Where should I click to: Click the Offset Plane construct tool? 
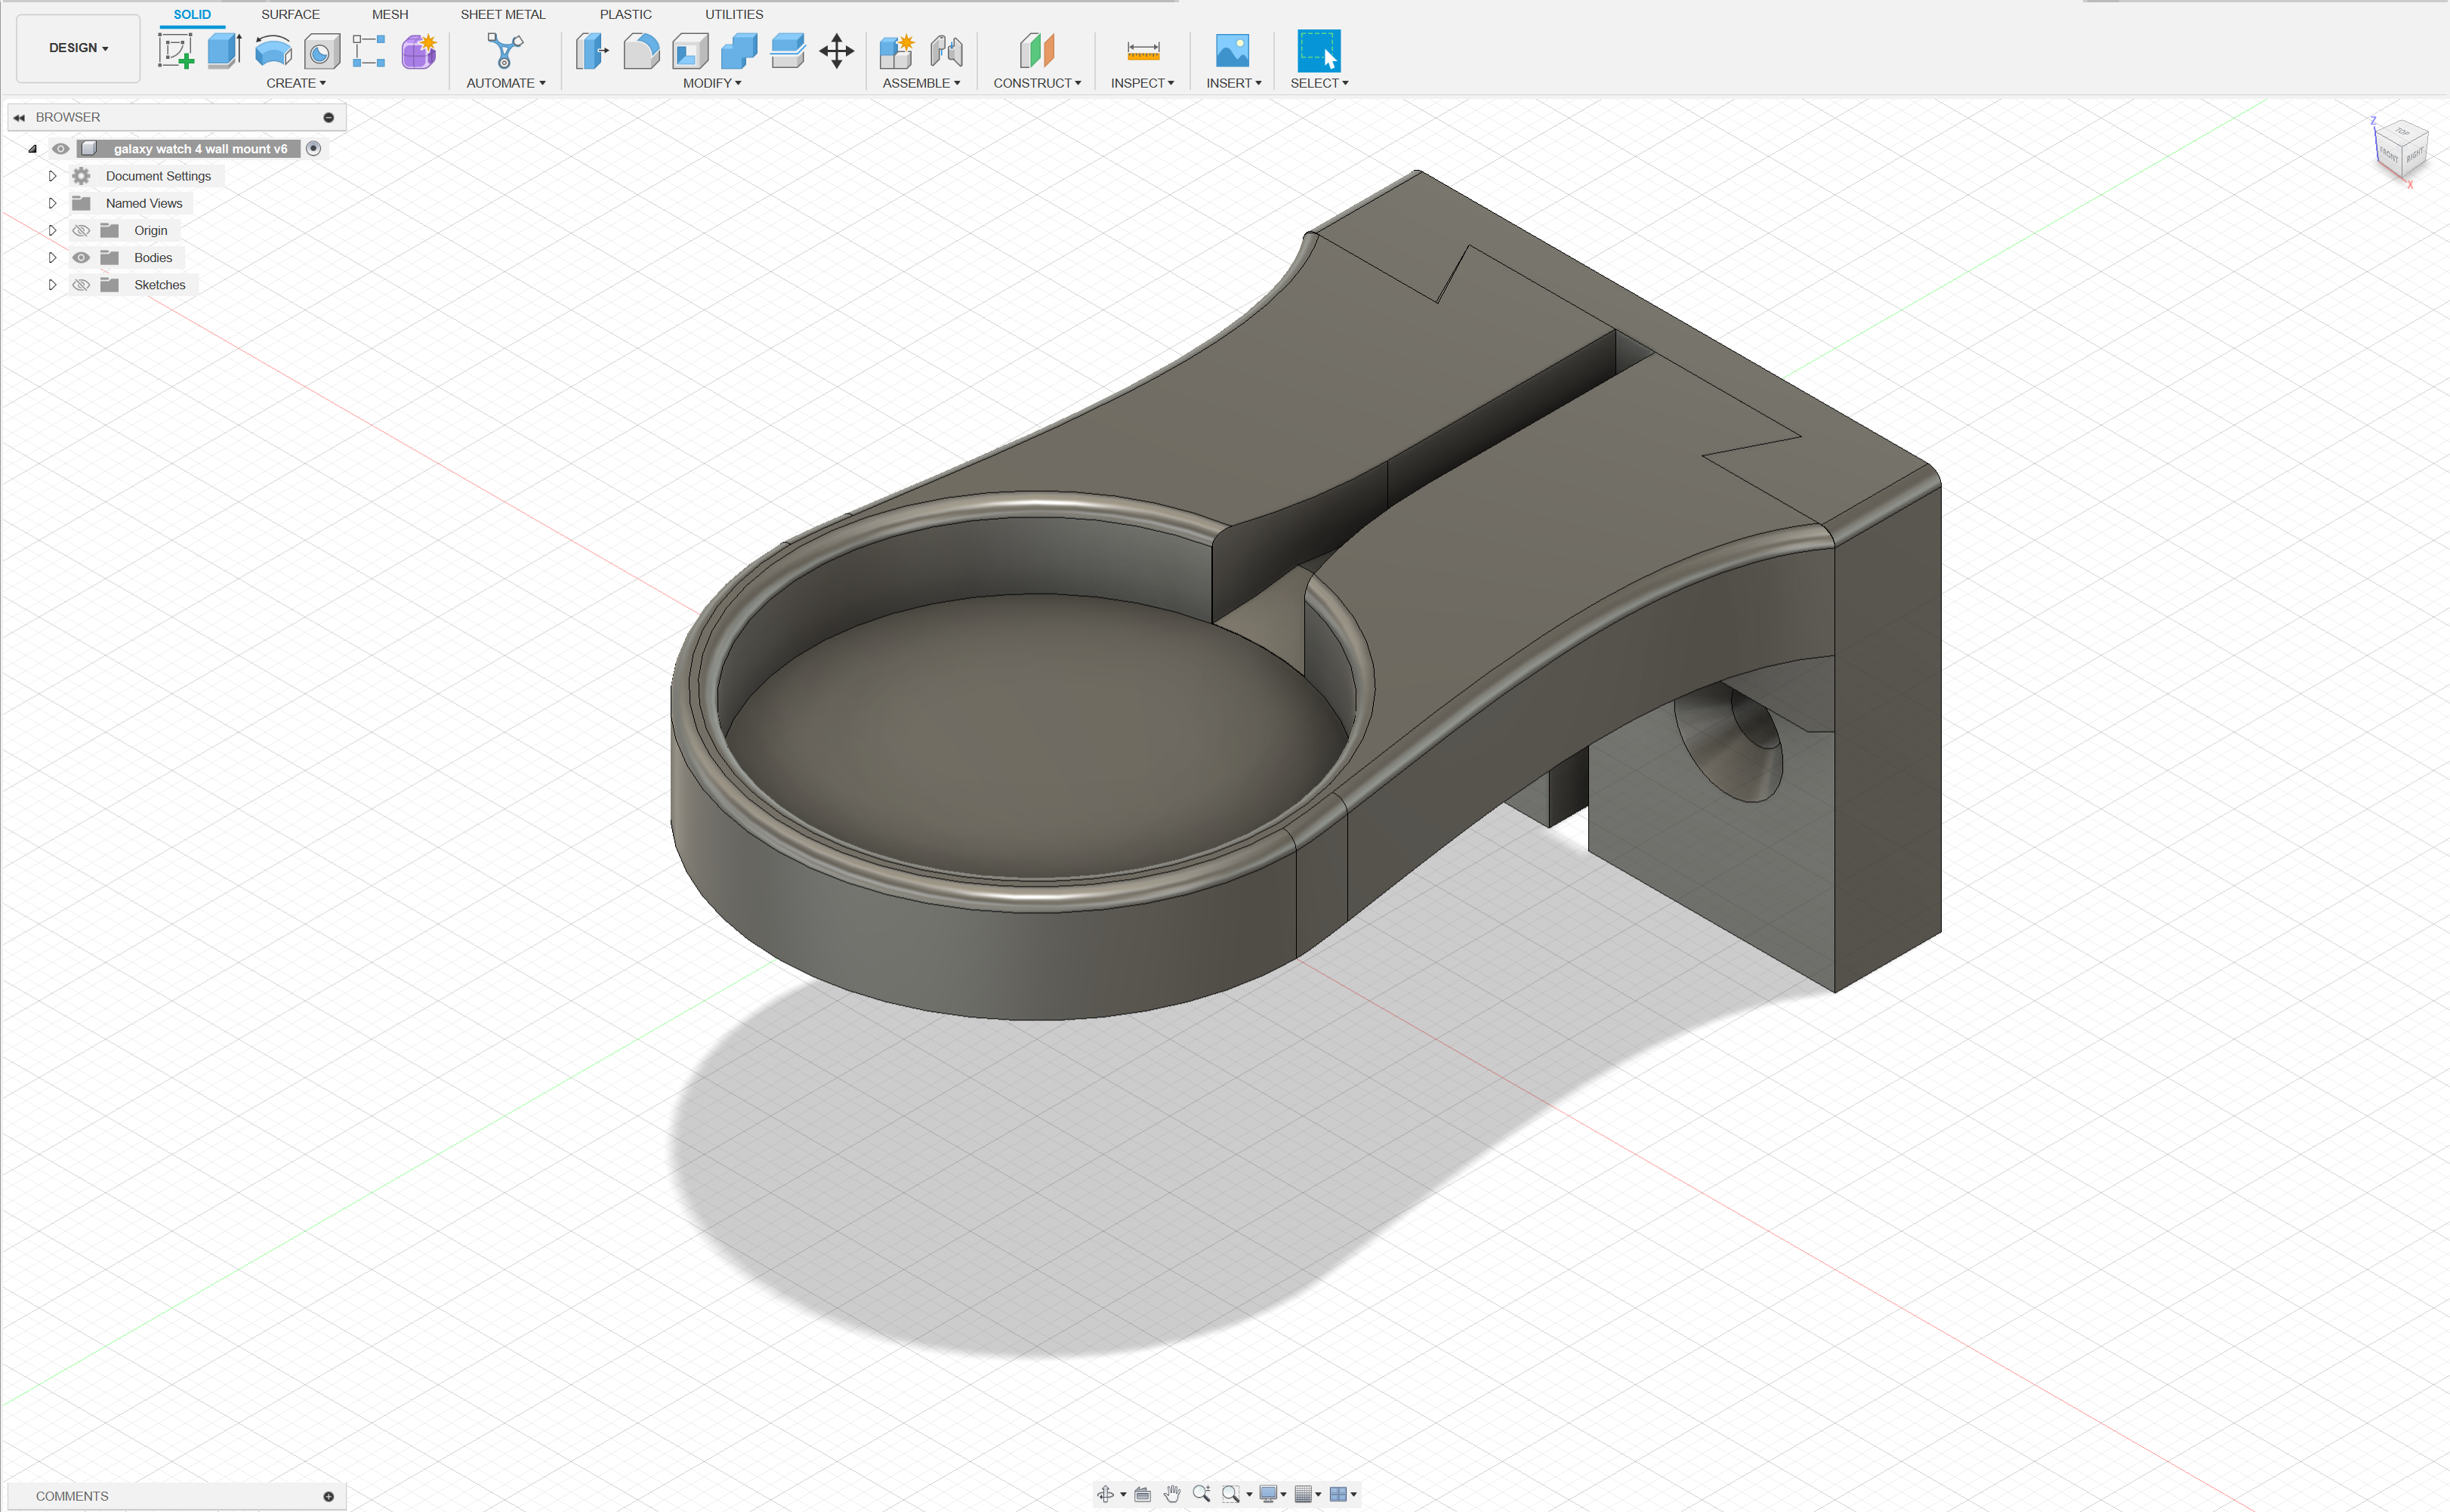pos(1037,50)
